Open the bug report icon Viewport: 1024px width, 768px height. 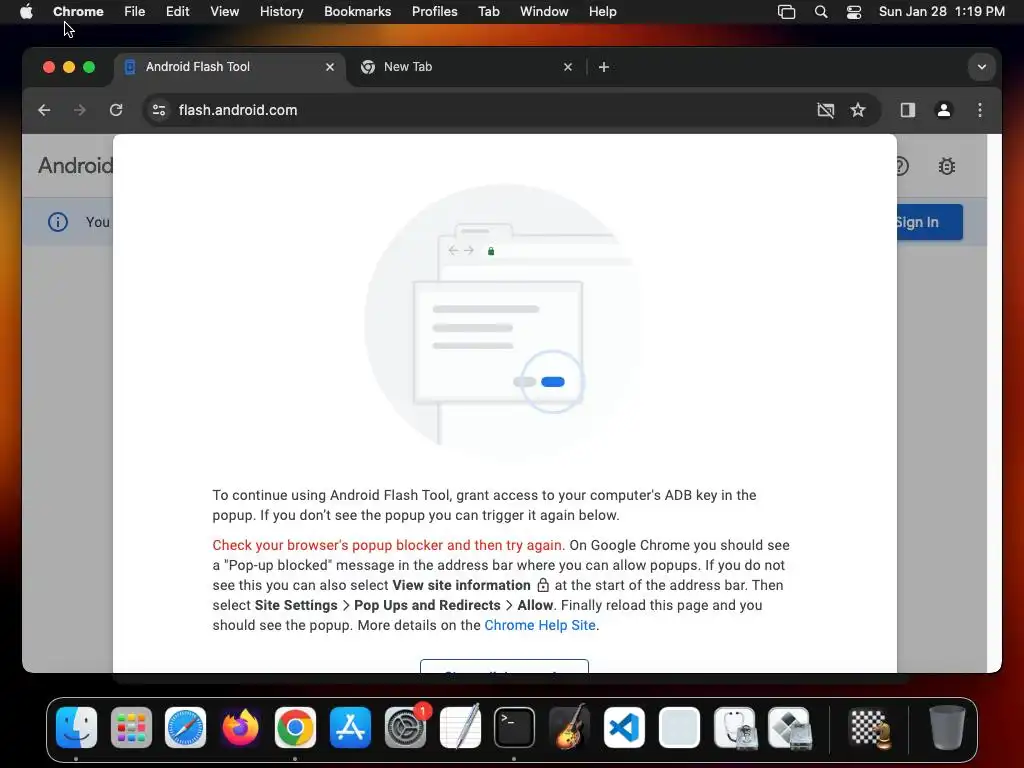coord(946,167)
